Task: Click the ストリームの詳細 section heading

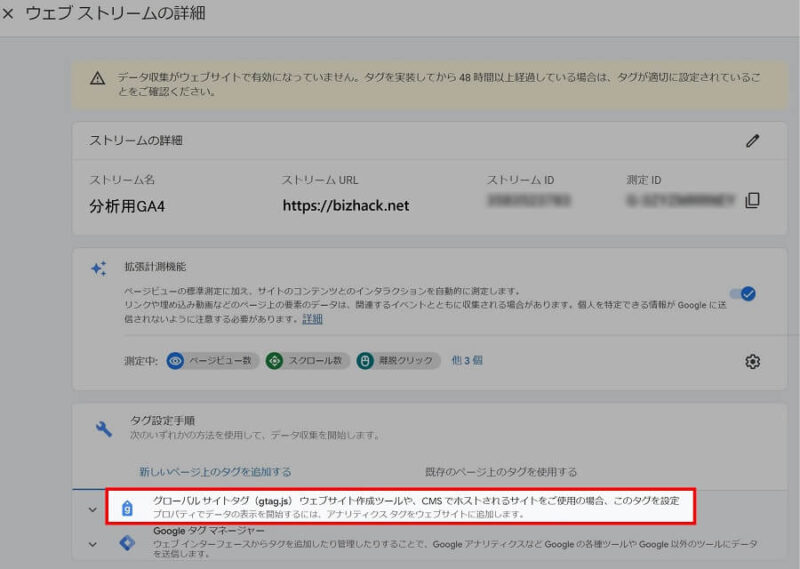Action: coord(136,140)
